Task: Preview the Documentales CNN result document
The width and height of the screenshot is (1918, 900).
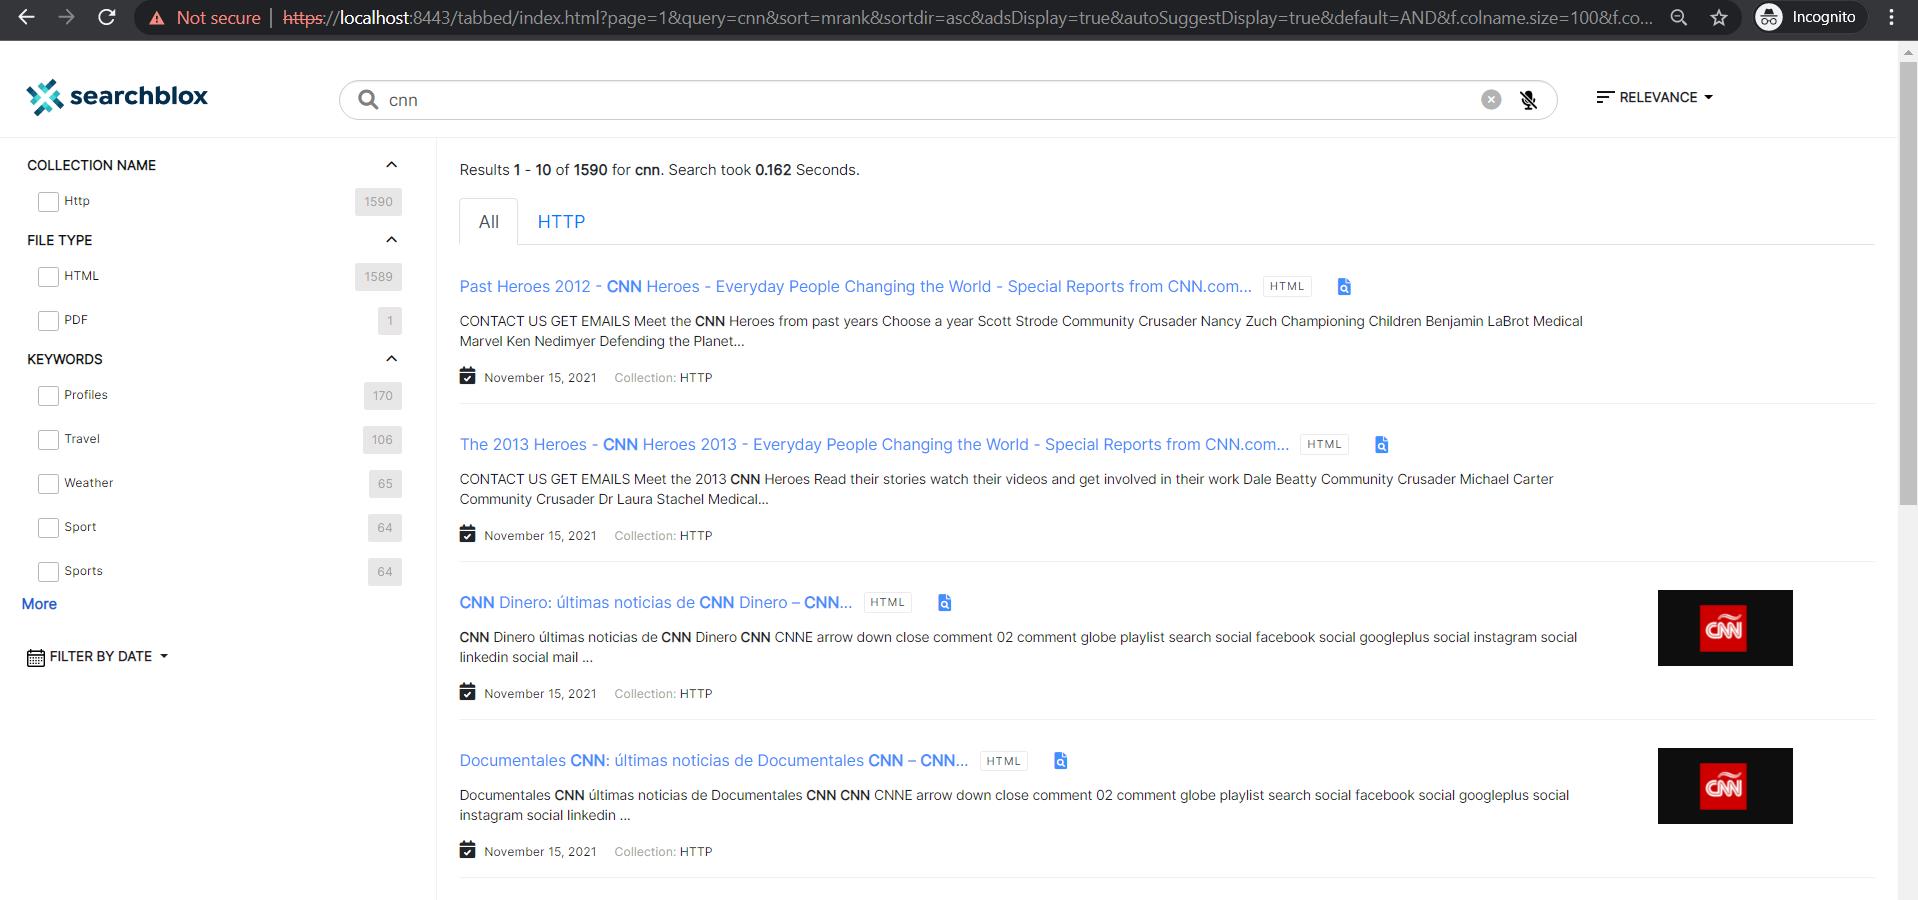Action: point(1060,761)
